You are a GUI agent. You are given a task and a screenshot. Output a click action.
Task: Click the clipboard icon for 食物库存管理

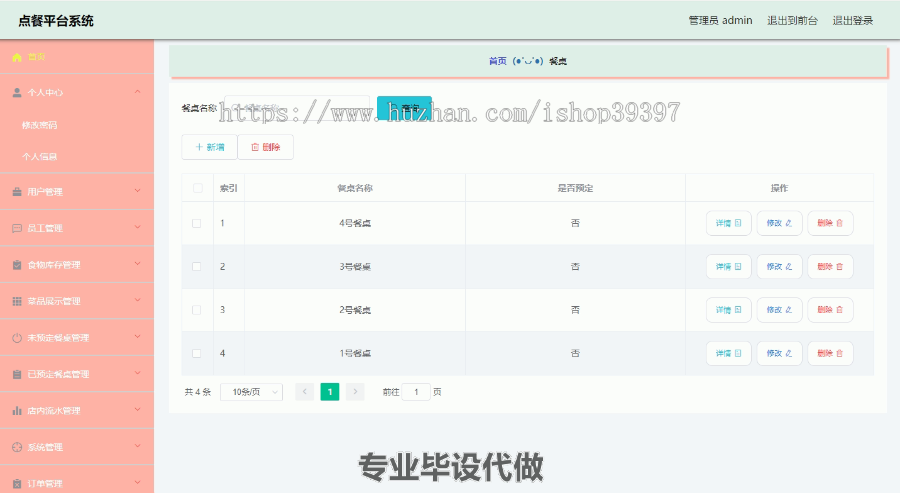point(17,265)
